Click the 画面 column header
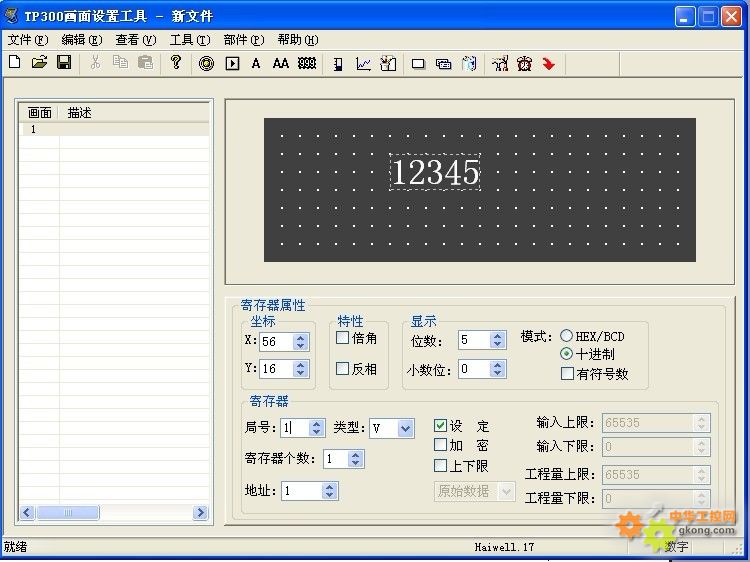This screenshot has width=750, height=562. (39, 113)
